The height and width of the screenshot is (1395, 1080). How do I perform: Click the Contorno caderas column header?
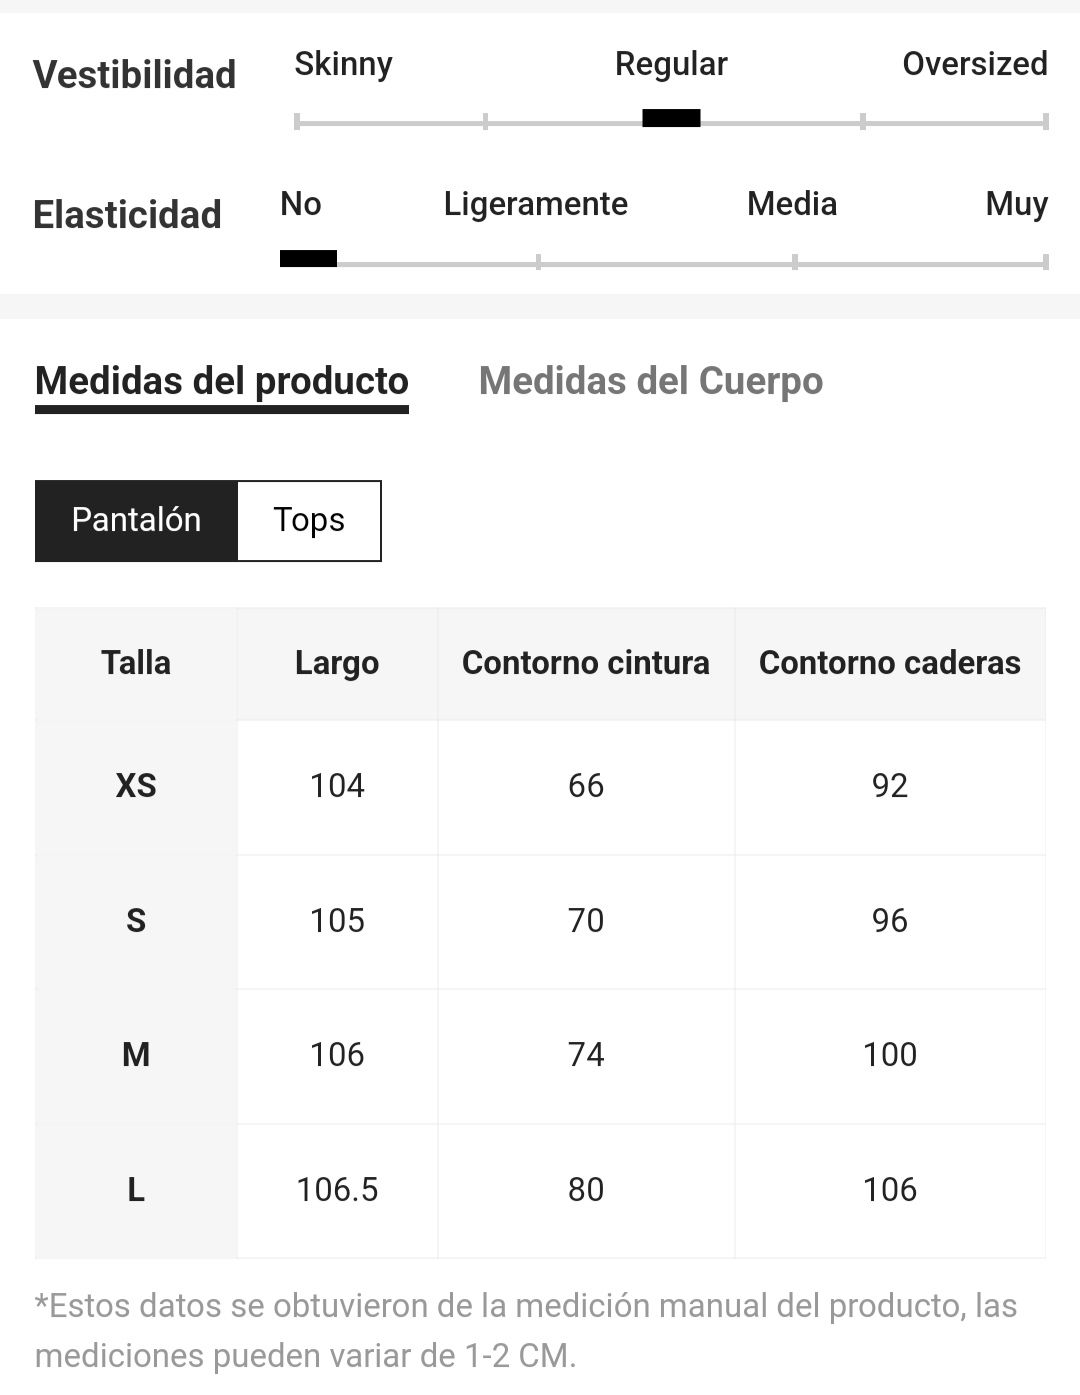click(x=890, y=663)
